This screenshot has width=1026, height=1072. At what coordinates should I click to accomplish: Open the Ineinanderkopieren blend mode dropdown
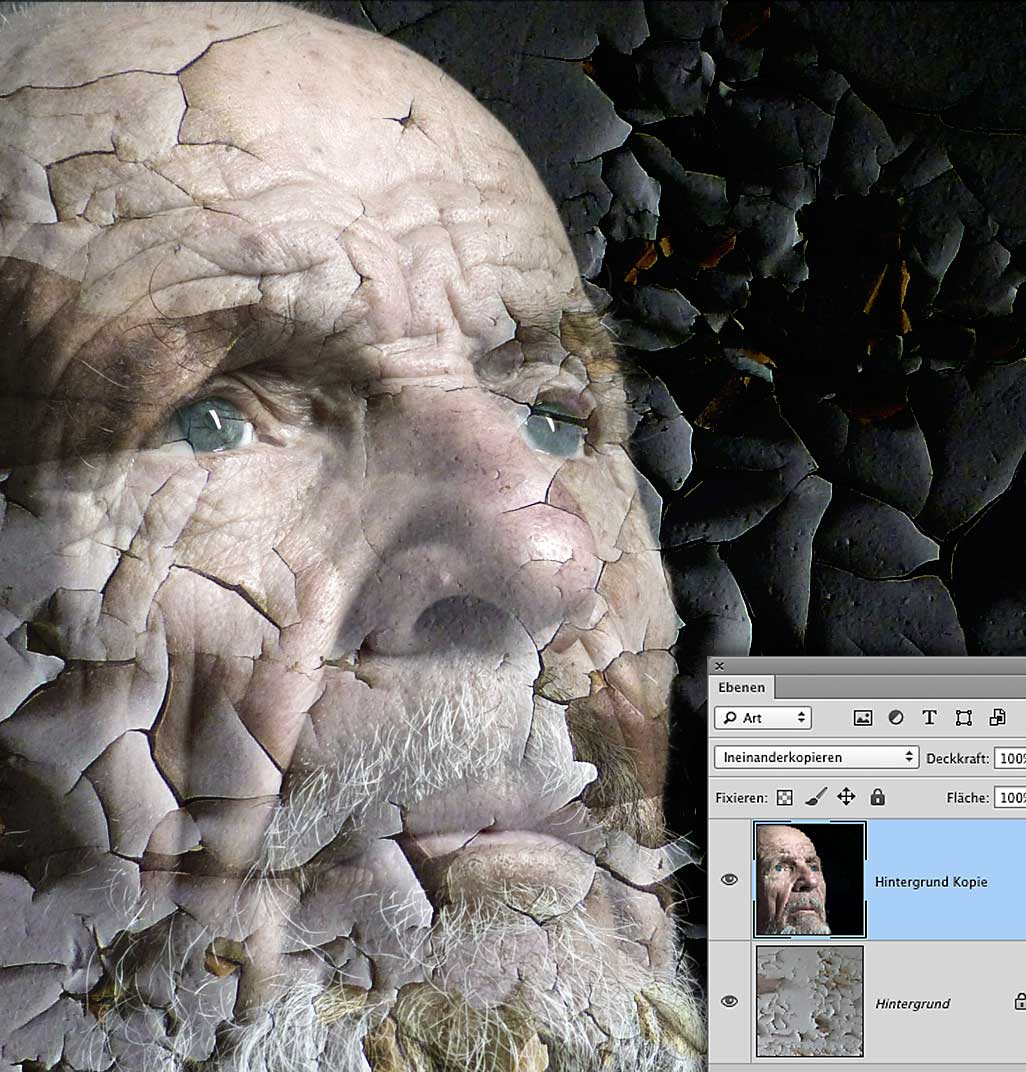click(x=816, y=757)
